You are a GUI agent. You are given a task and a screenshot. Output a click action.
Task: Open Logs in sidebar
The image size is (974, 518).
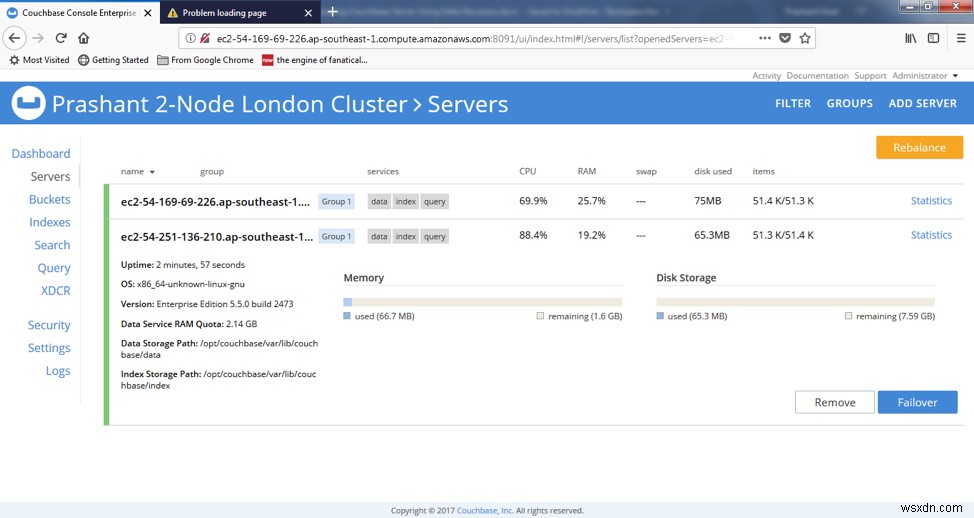58,371
